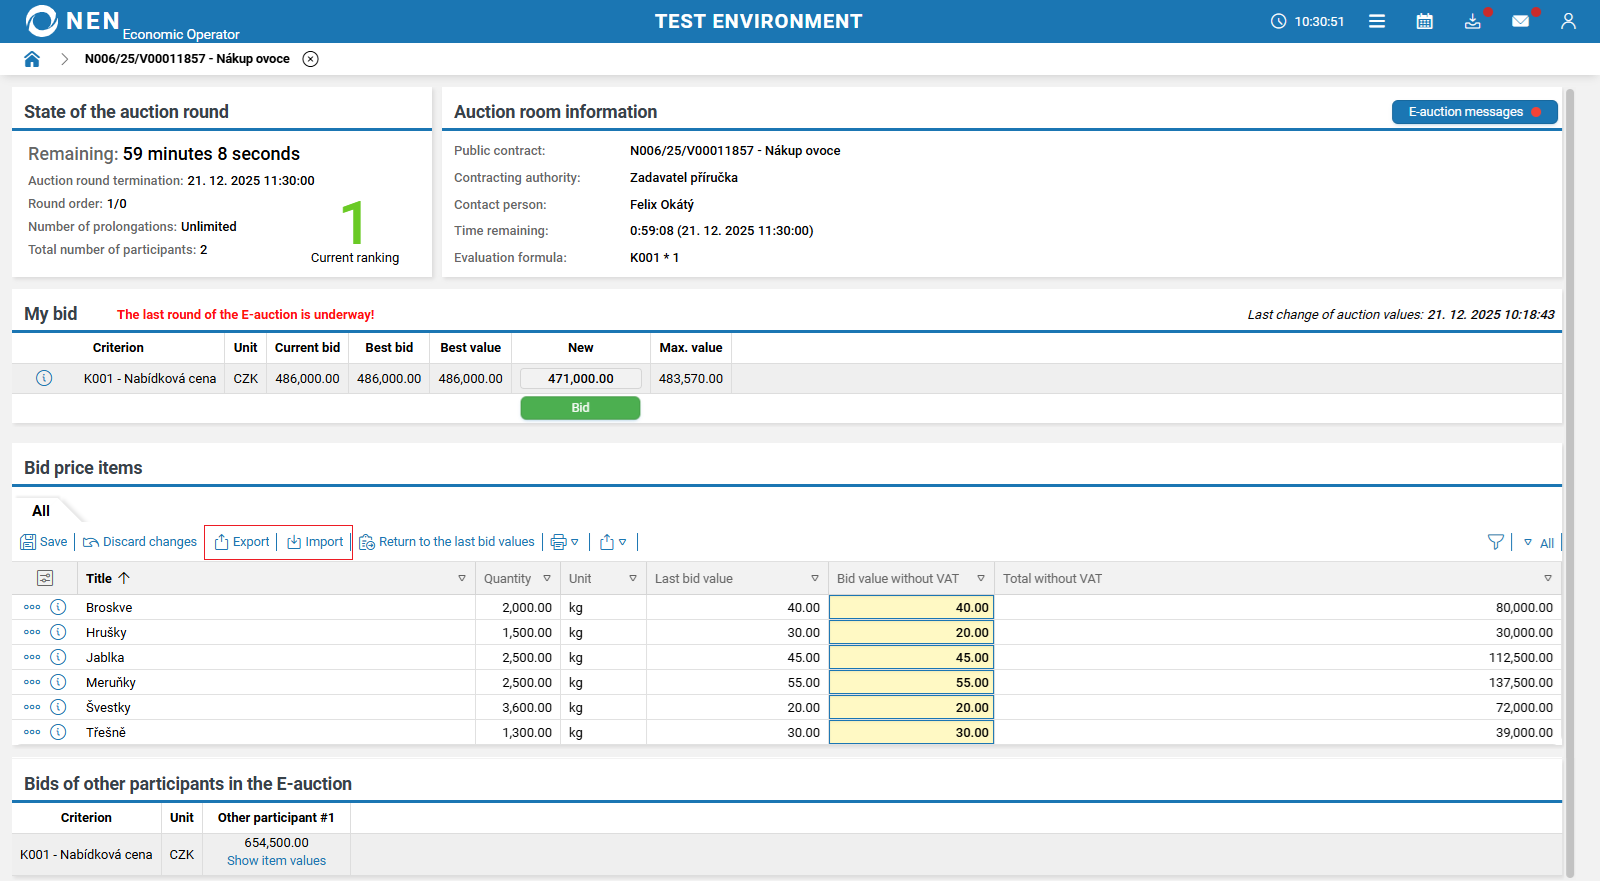The height and width of the screenshot is (881, 1600).
Task: Open the print dropdown arrow
Action: [x=575, y=542]
